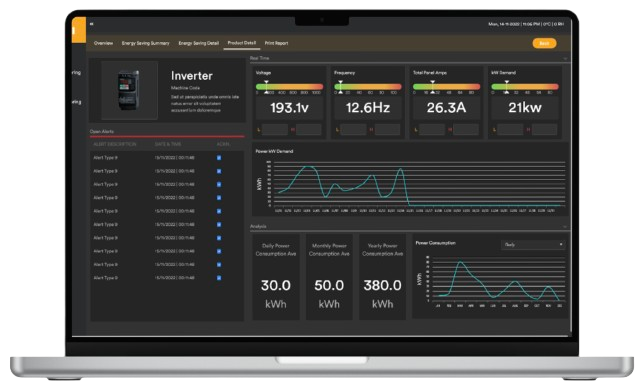Viewport: 643px width, 388px height.
Task: Click the ALERT DESCRIPTION column header
Action: (x=115, y=144)
